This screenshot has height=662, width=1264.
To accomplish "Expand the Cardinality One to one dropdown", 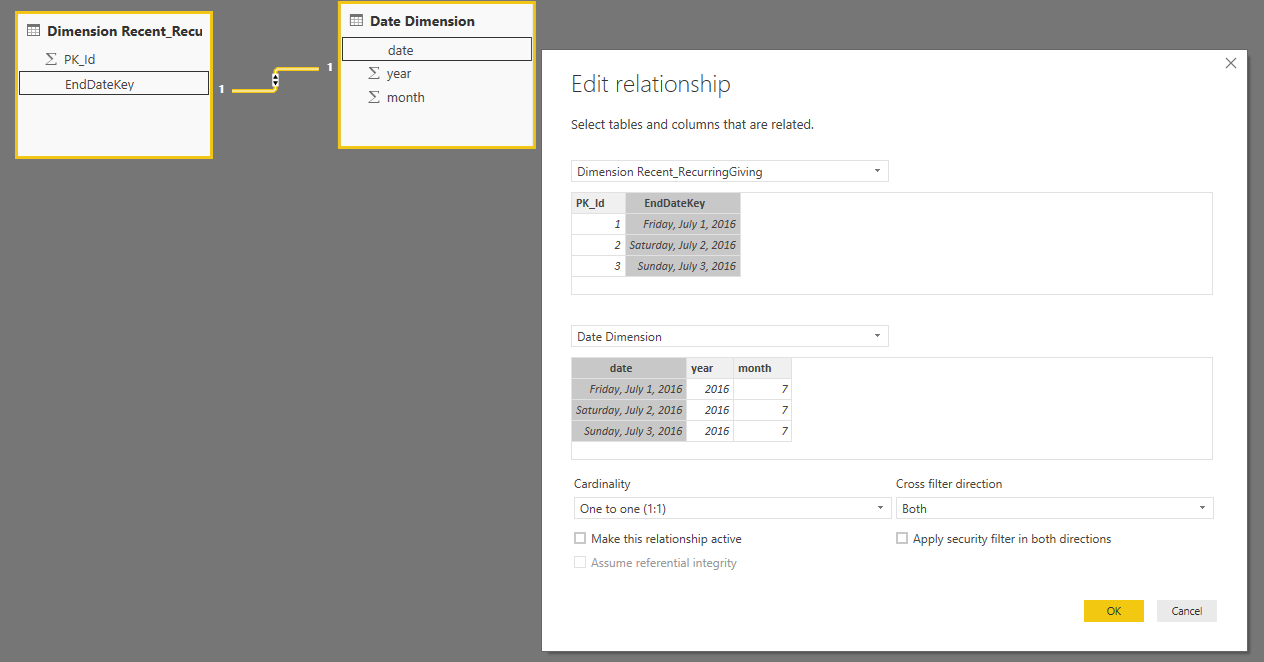I will click(732, 508).
